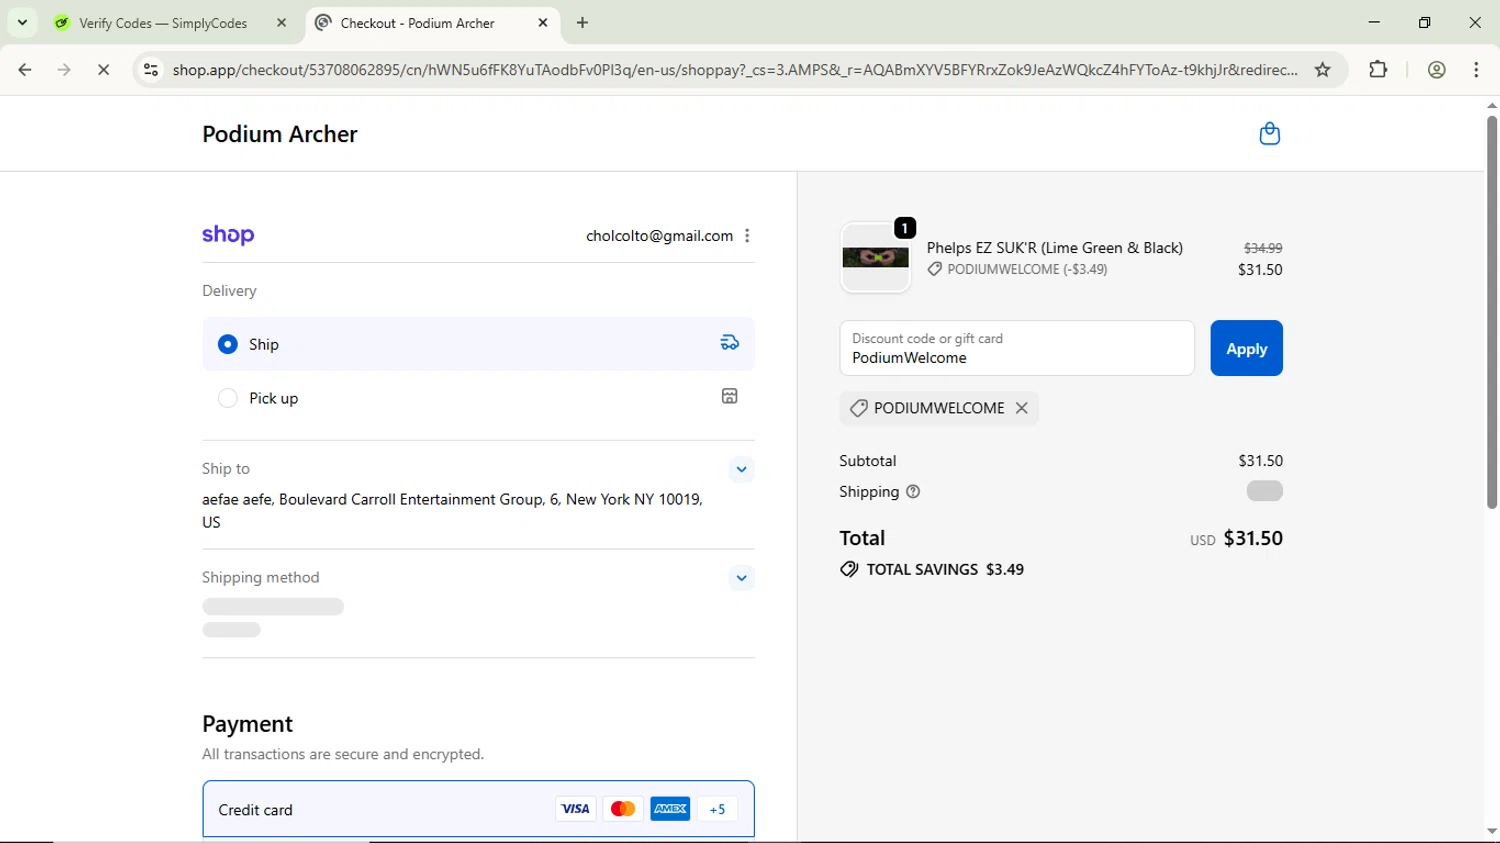The width and height of the screenshot is (1500, 843).
Task: Open the browser Extensions icon
Action: [x=1378, y=70]
